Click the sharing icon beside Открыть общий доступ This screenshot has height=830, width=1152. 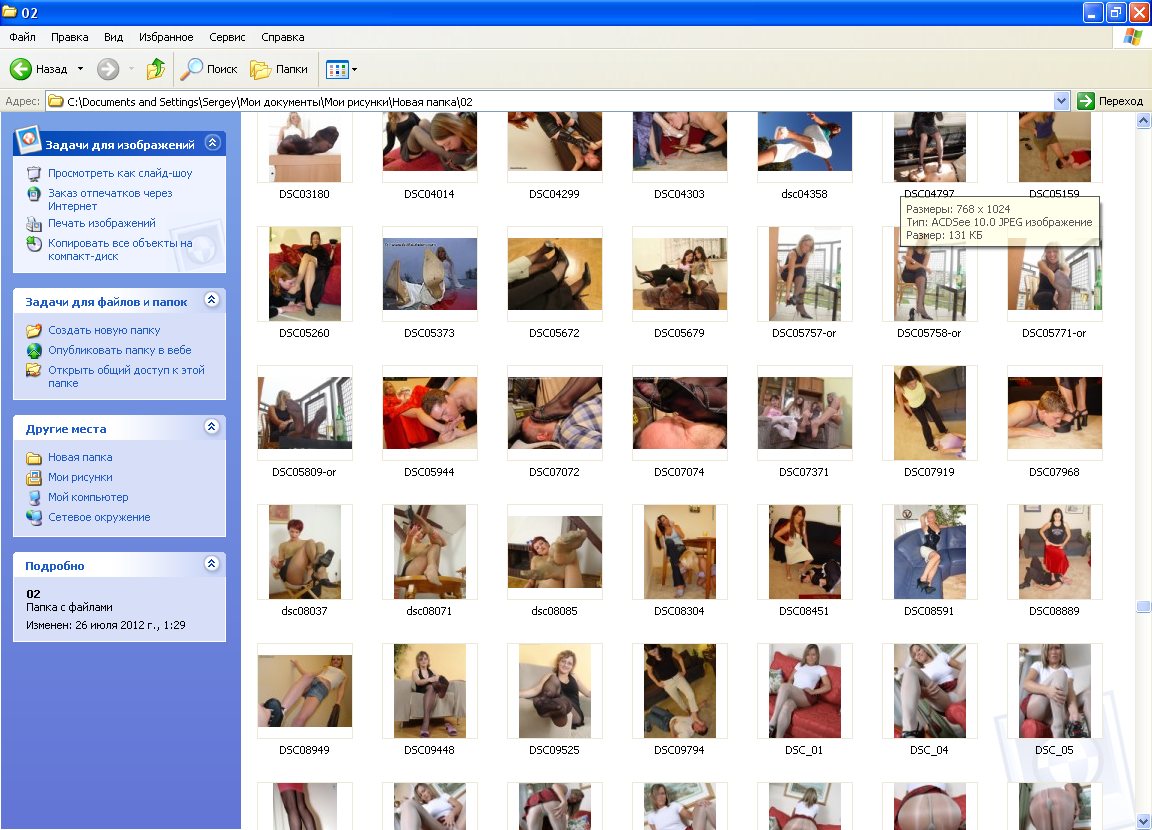tap(34, 370)
